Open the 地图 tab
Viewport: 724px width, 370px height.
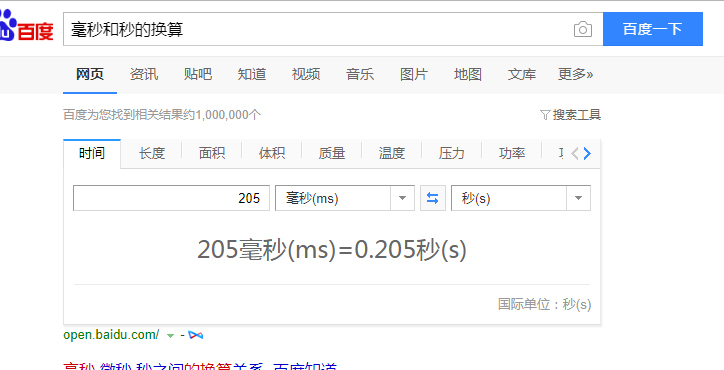(468, 74)
